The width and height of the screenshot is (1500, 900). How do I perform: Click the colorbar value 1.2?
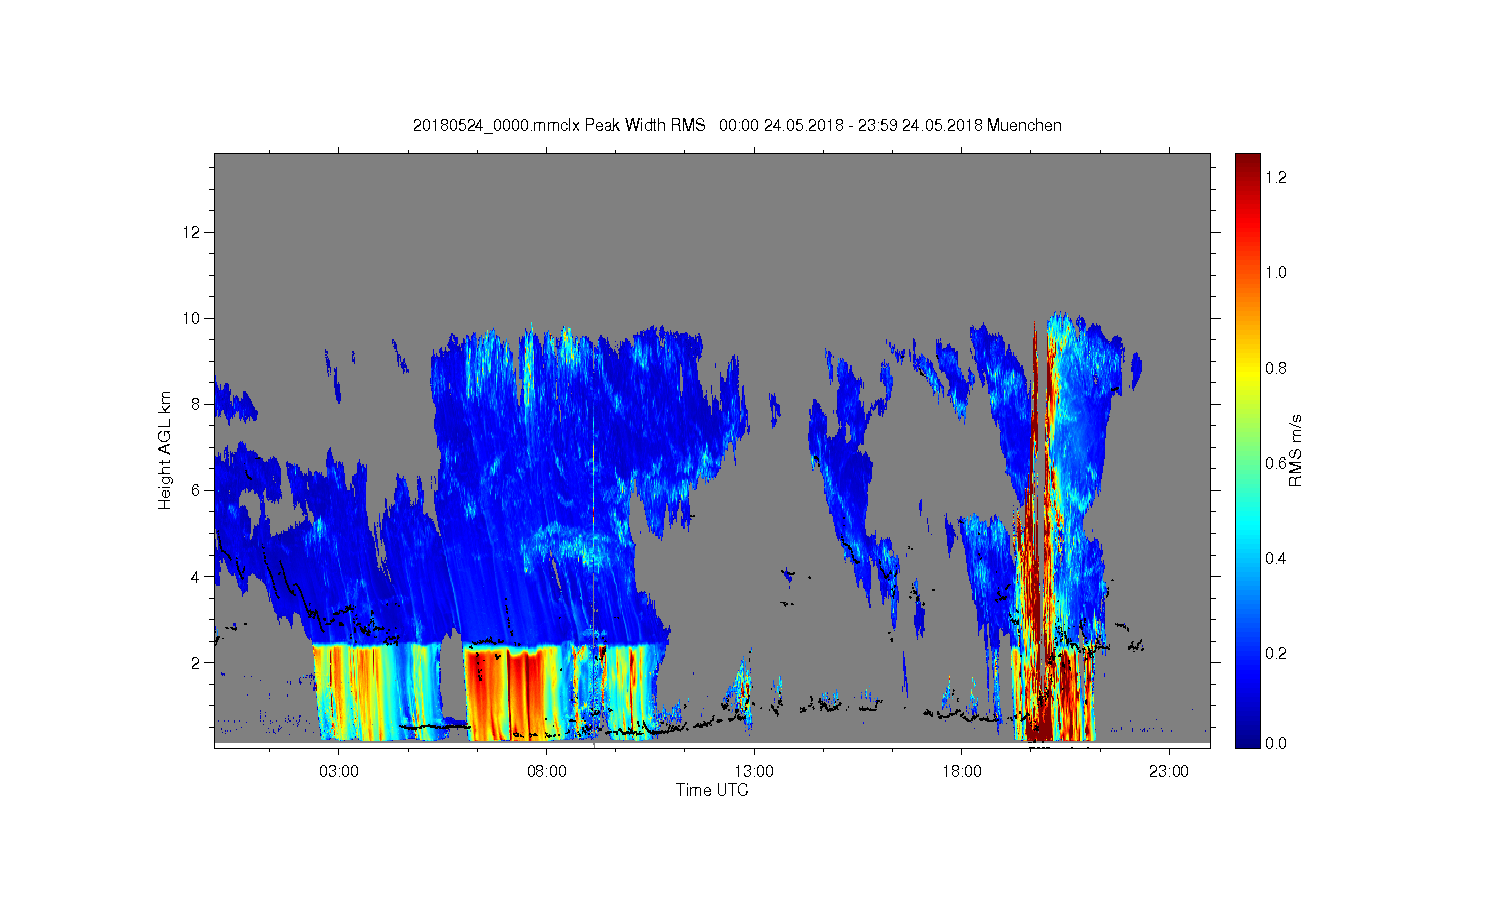point(1276,177)
